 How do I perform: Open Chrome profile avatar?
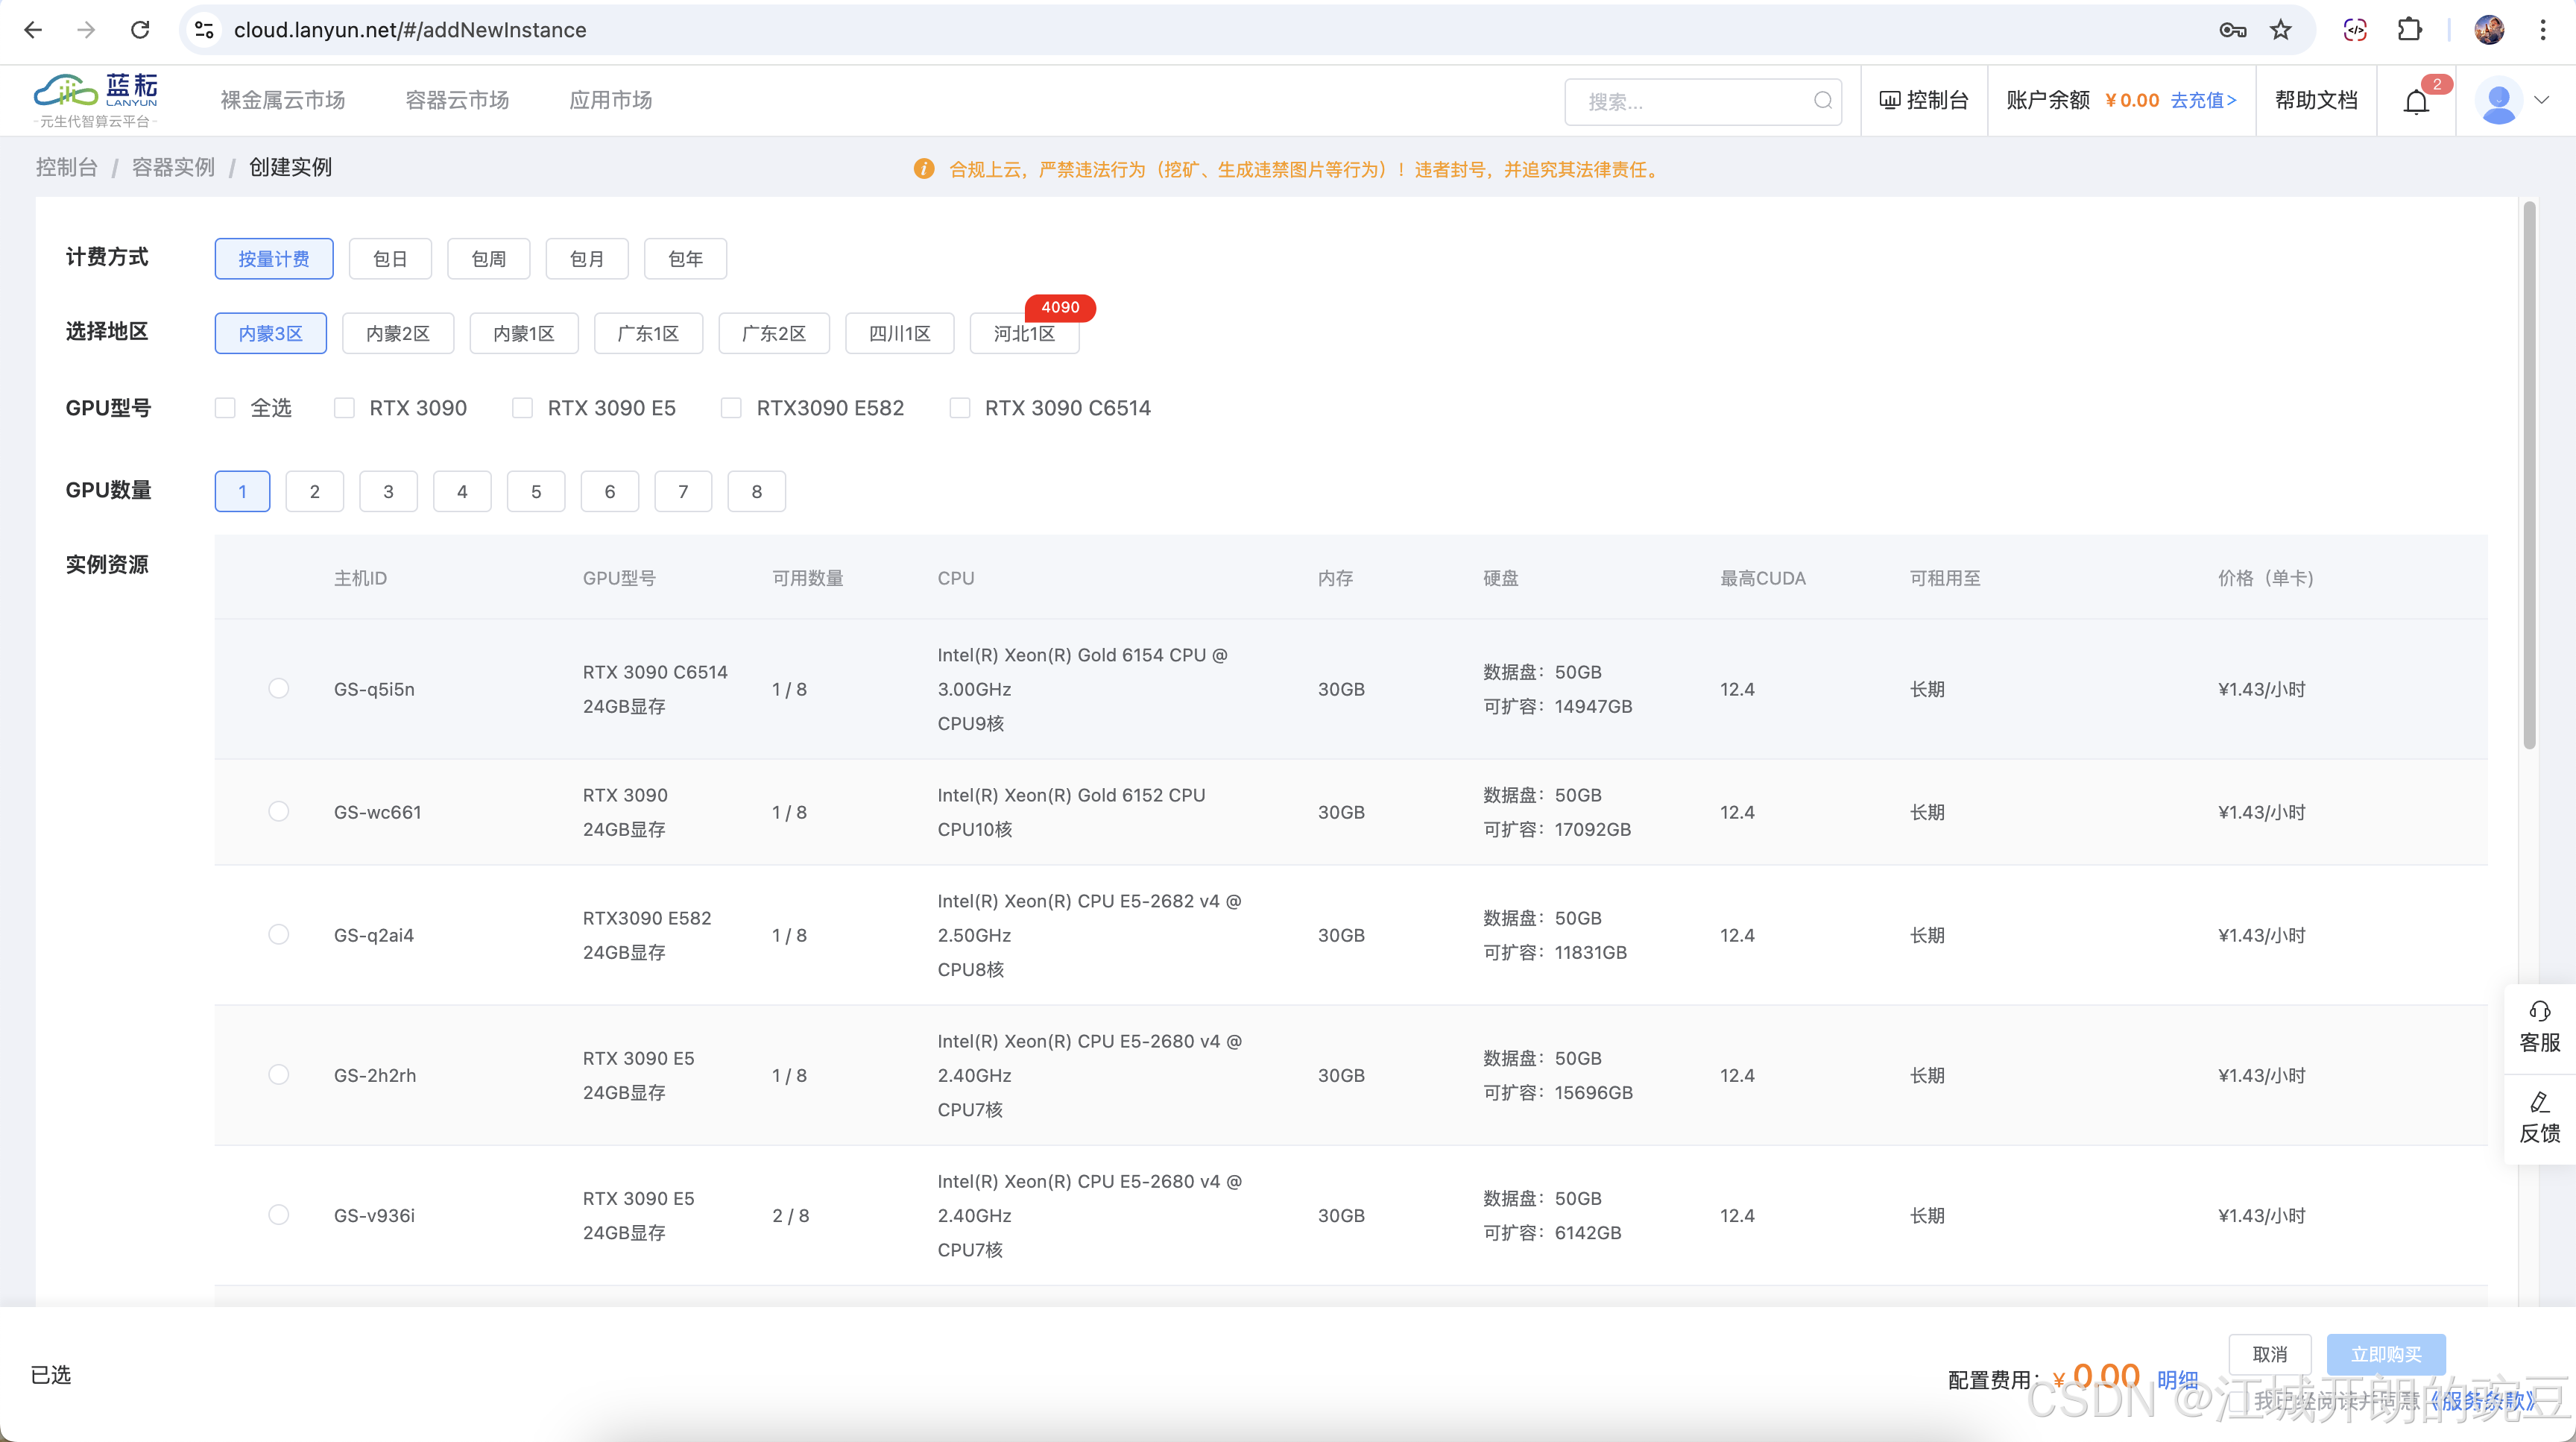coord(2489,30)
